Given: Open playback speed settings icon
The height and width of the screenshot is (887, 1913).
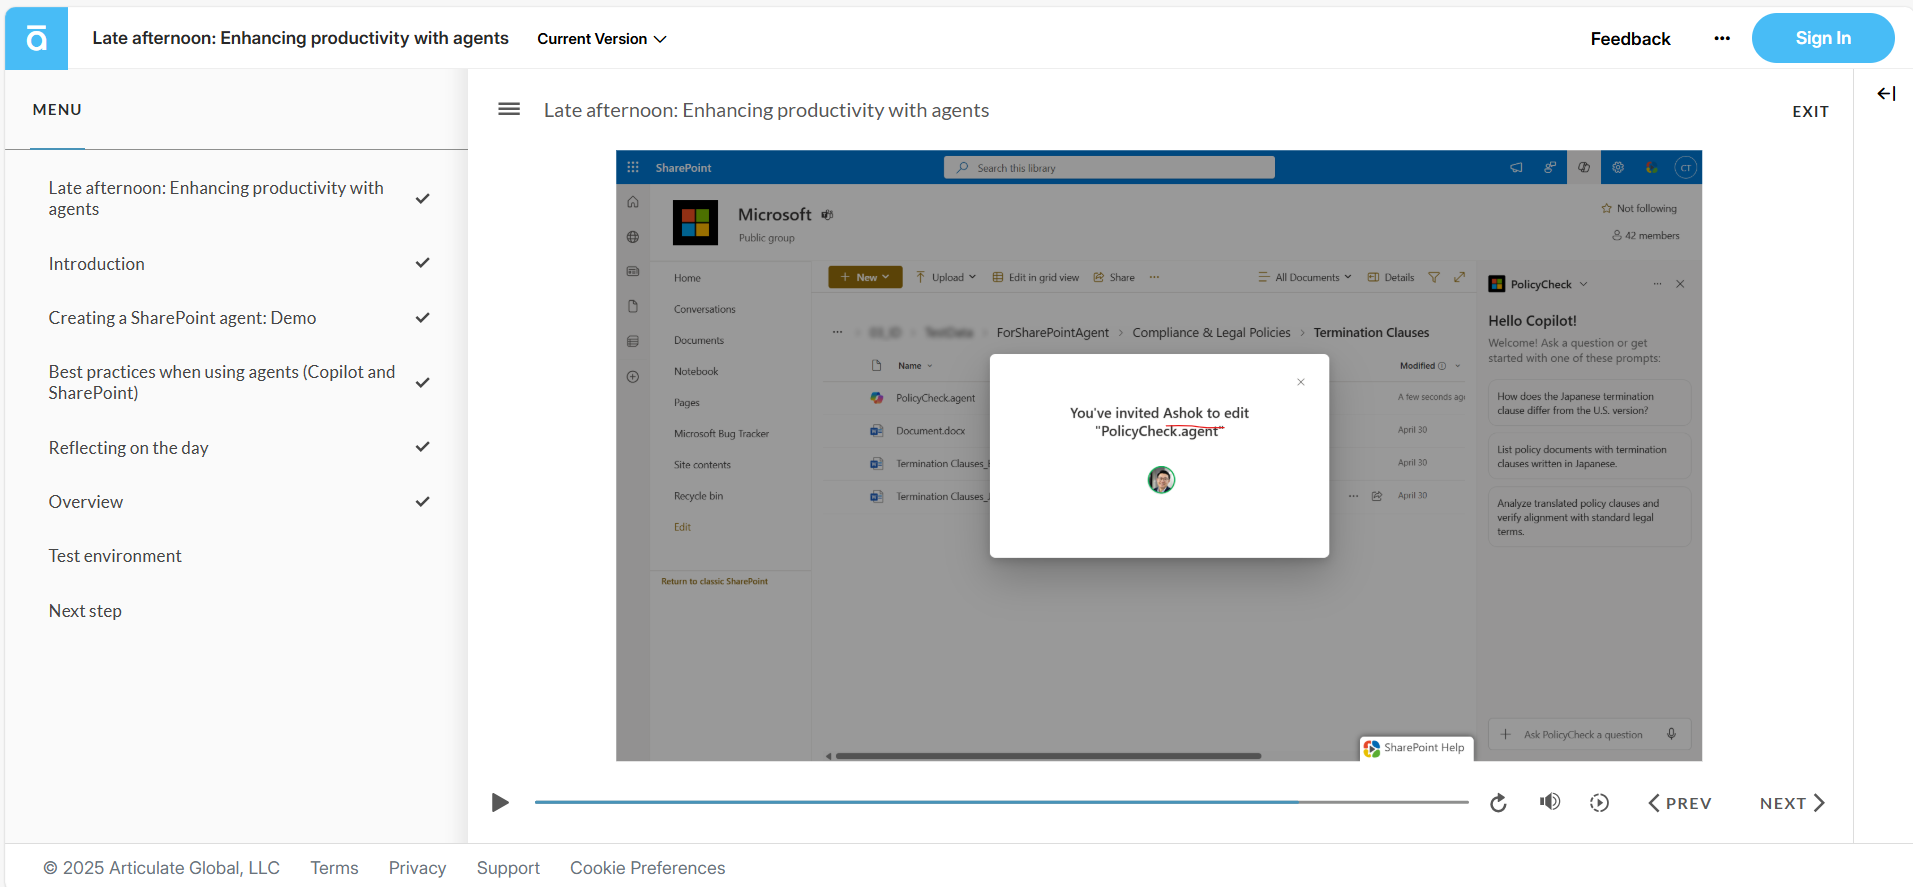Looking at the screenshot, I should point(1600,803).
